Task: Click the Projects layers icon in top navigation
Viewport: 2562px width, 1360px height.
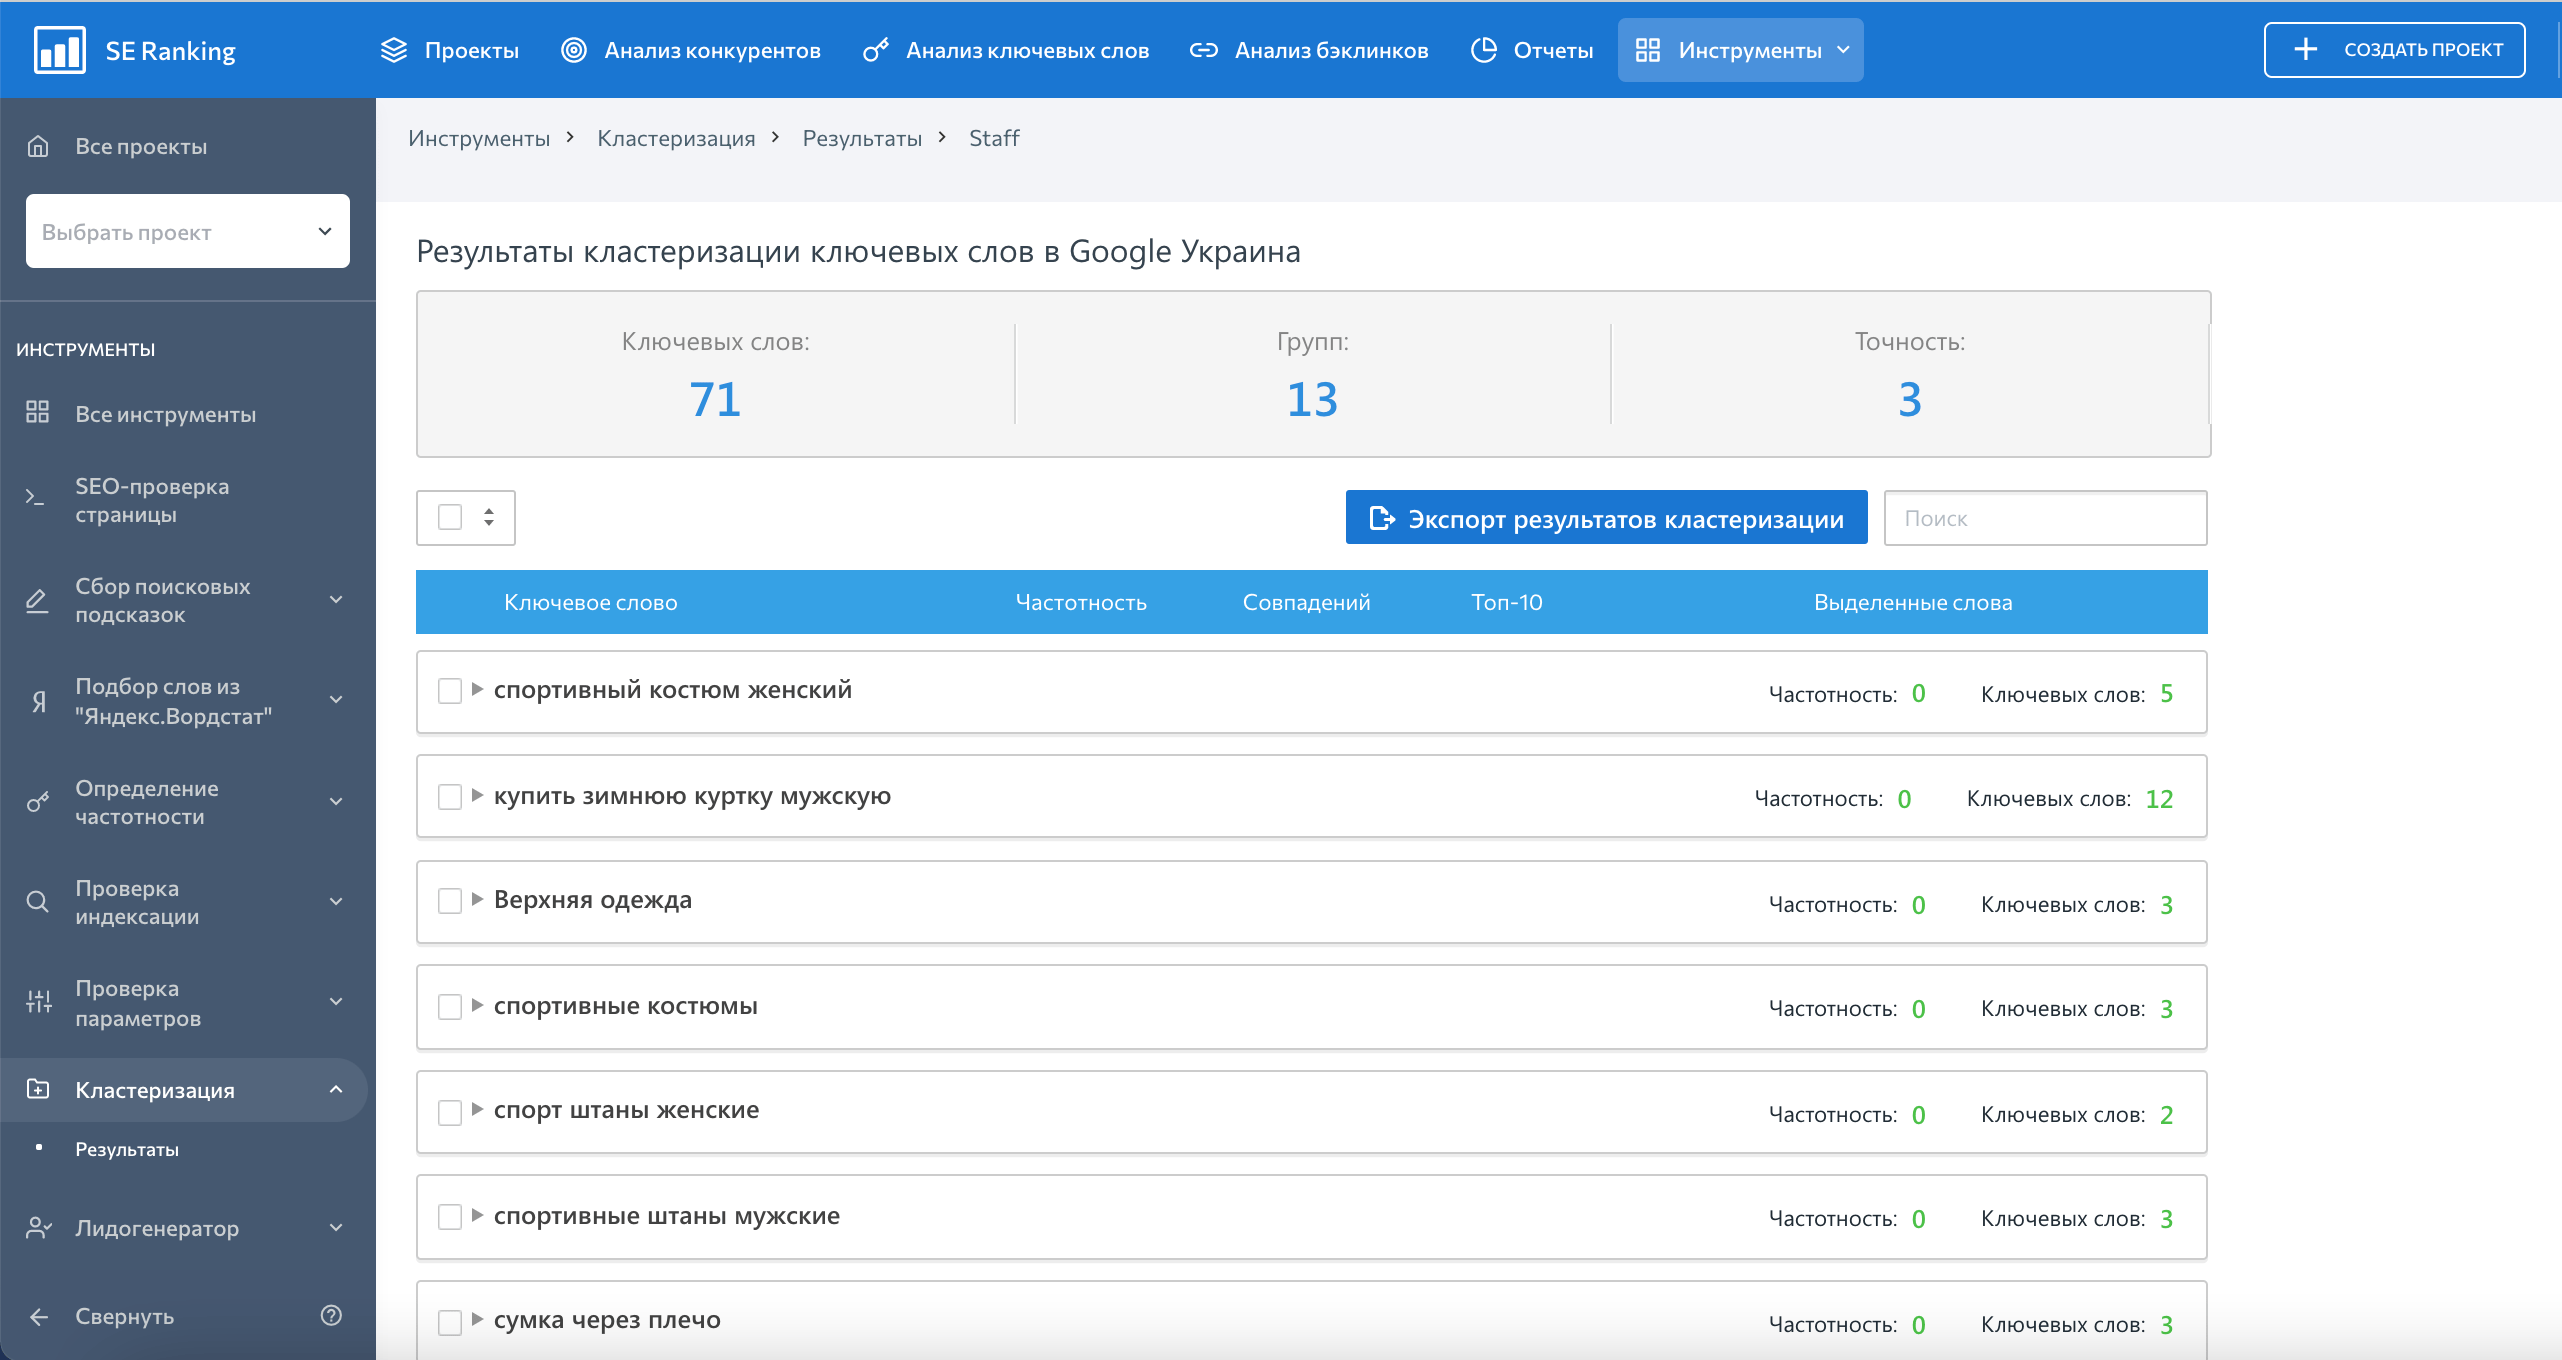Action: (394, 50)
